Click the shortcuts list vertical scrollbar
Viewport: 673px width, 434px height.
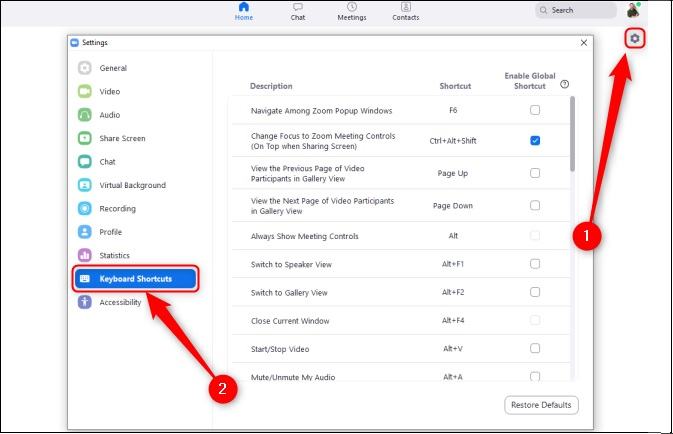pyautogui.click(x=573, y=134)
